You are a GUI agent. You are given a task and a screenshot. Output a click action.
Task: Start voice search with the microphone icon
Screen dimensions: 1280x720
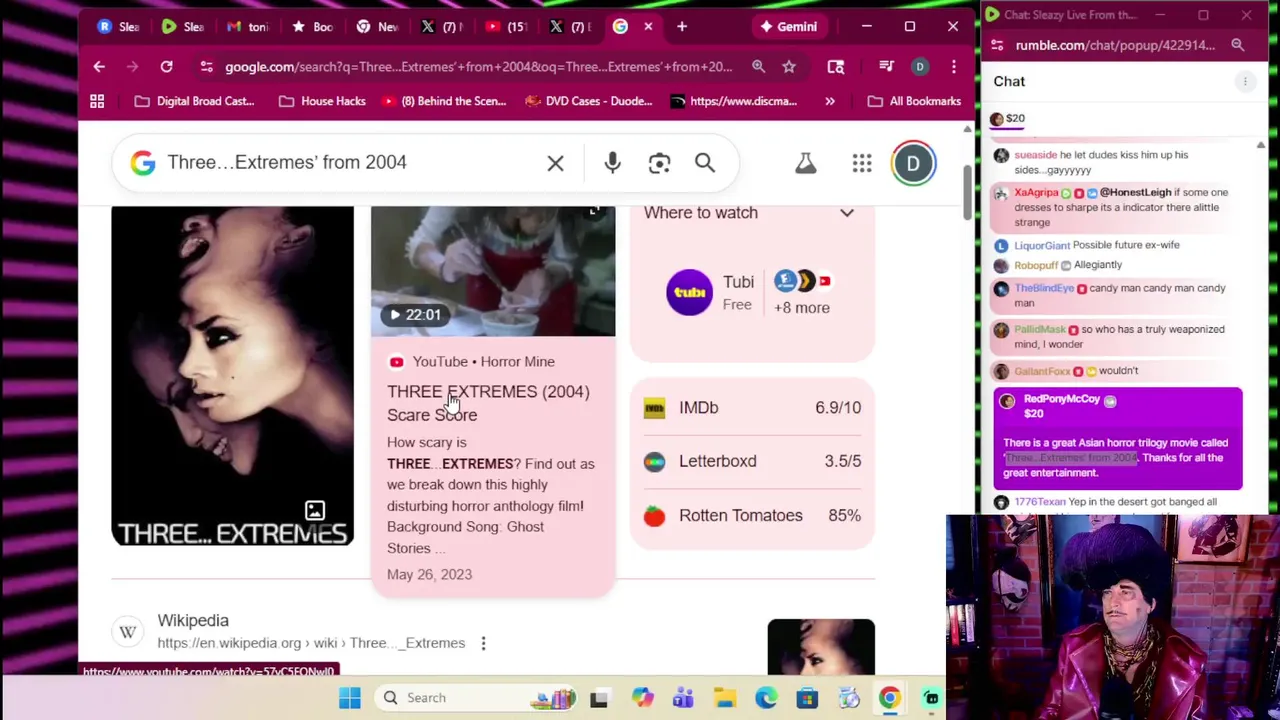pos(612,163)
